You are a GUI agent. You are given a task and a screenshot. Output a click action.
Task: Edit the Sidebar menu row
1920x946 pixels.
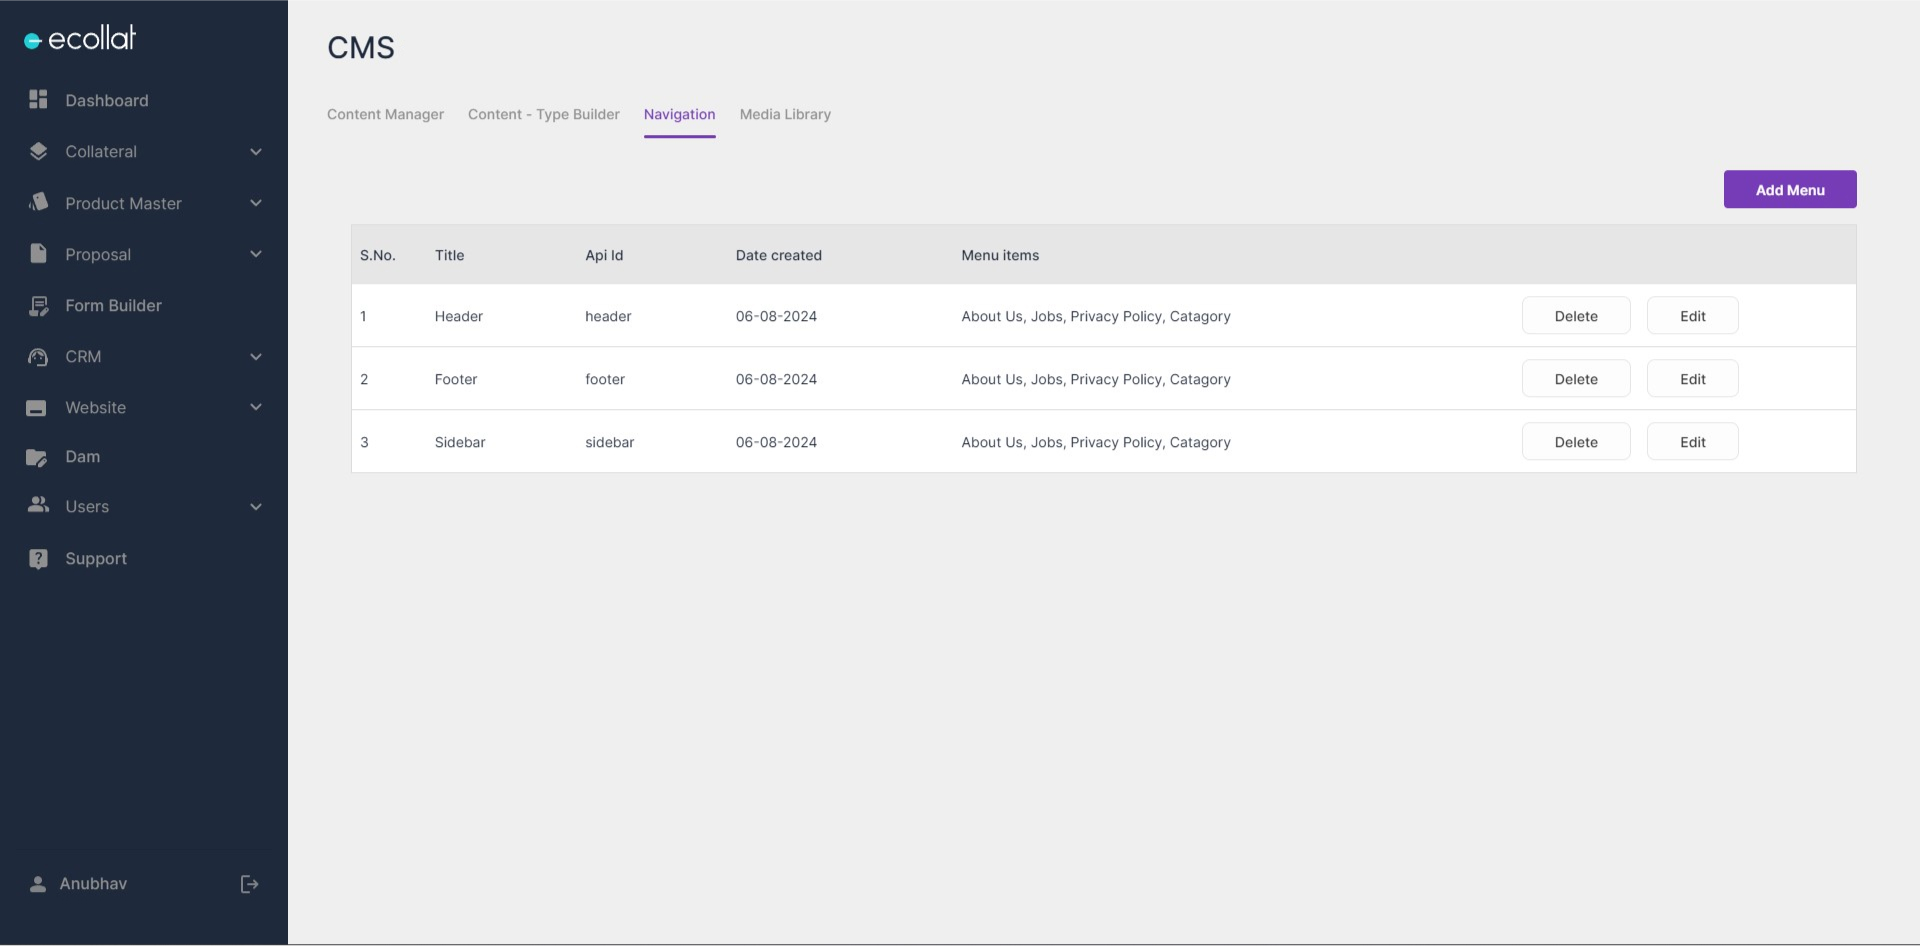click(x=1692, y=442)
